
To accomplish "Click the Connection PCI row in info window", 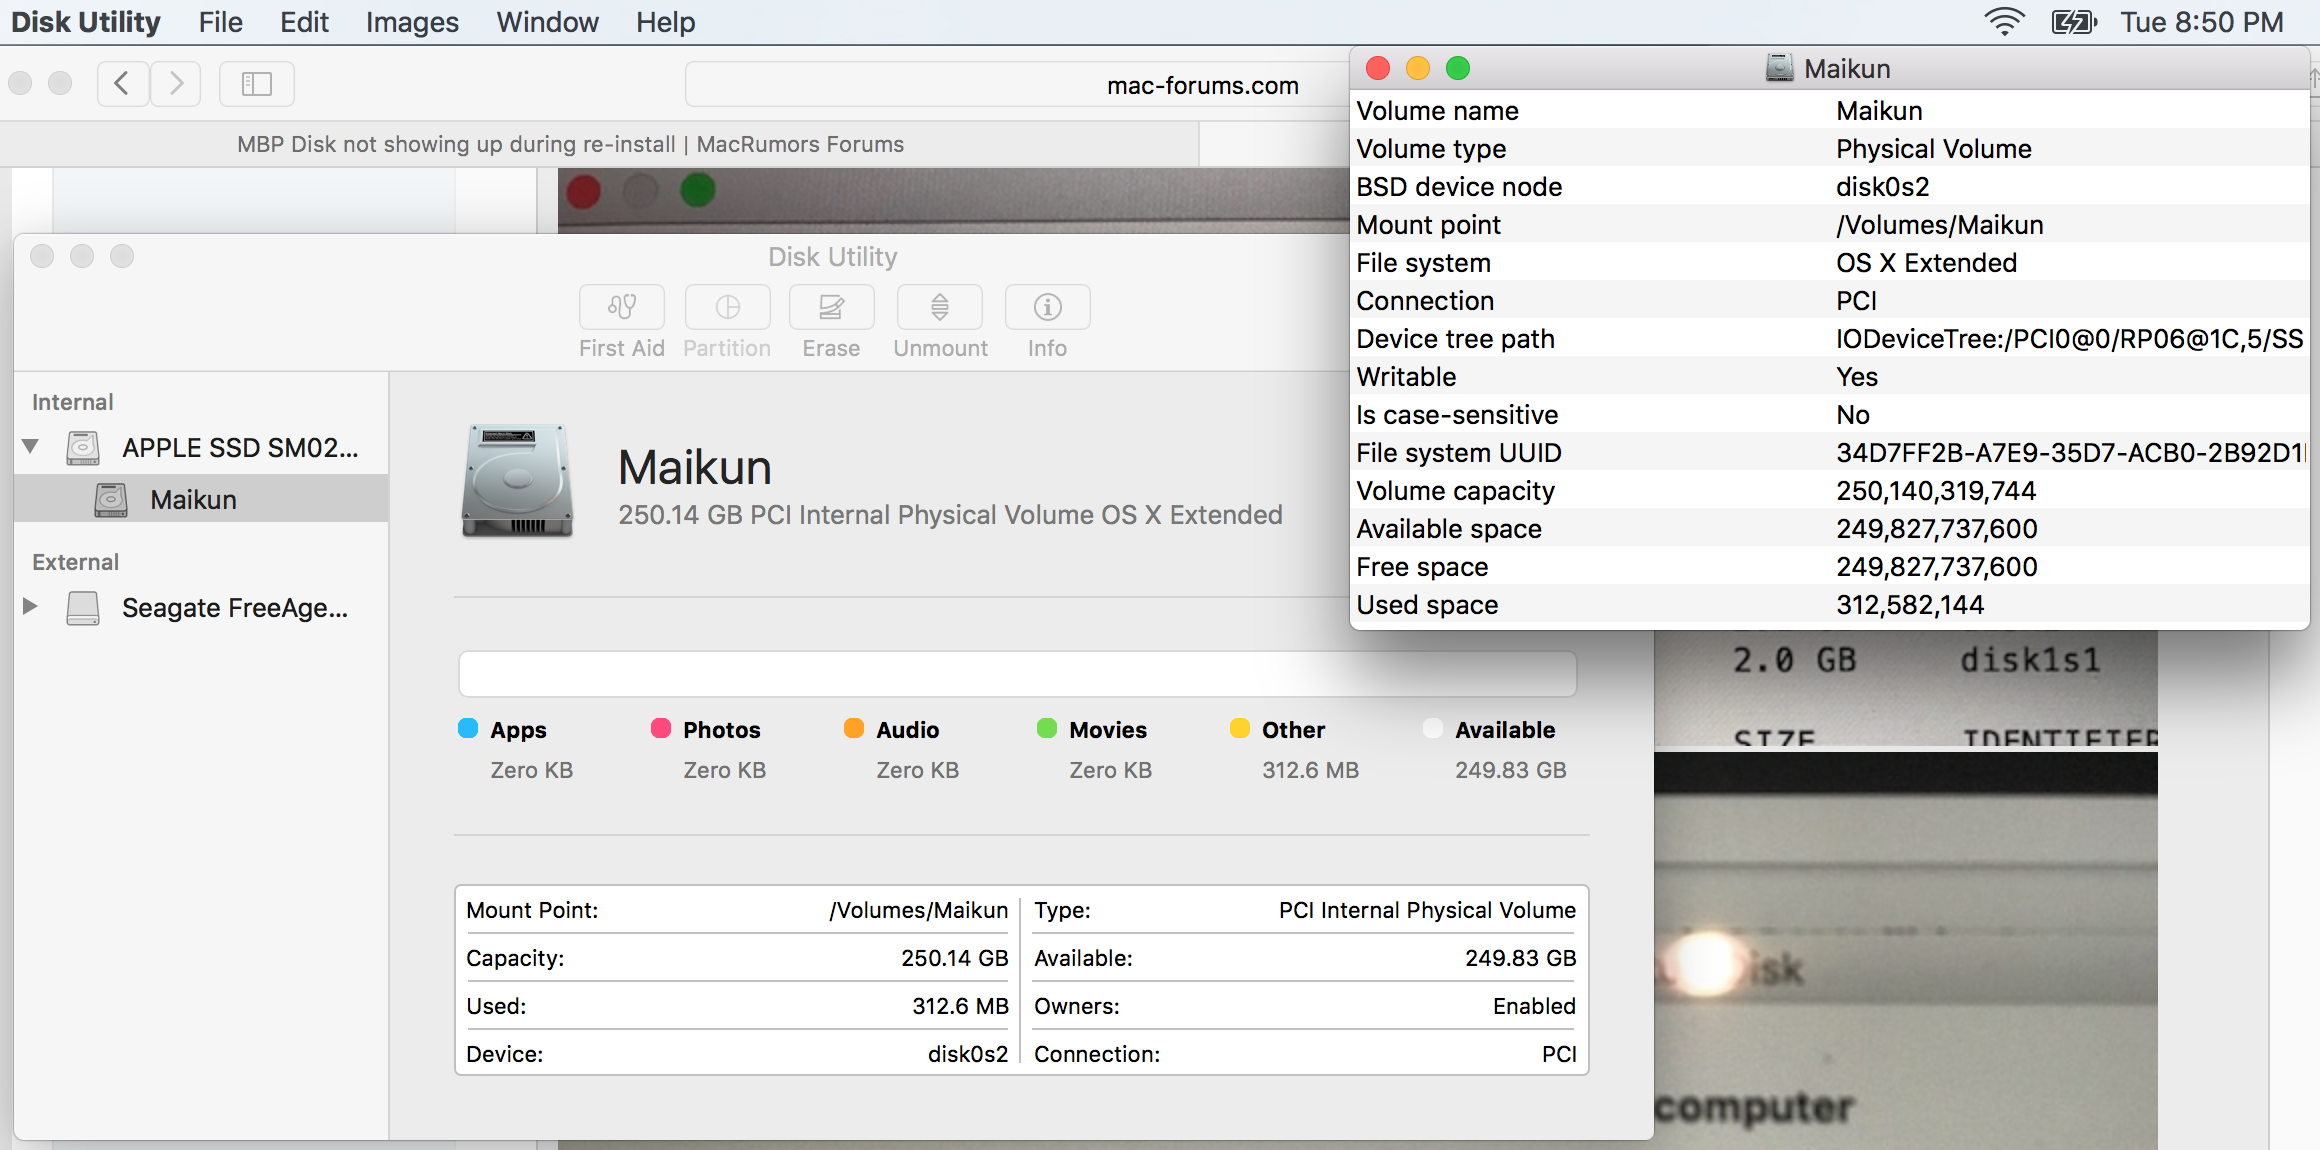I will (1830, 301).
